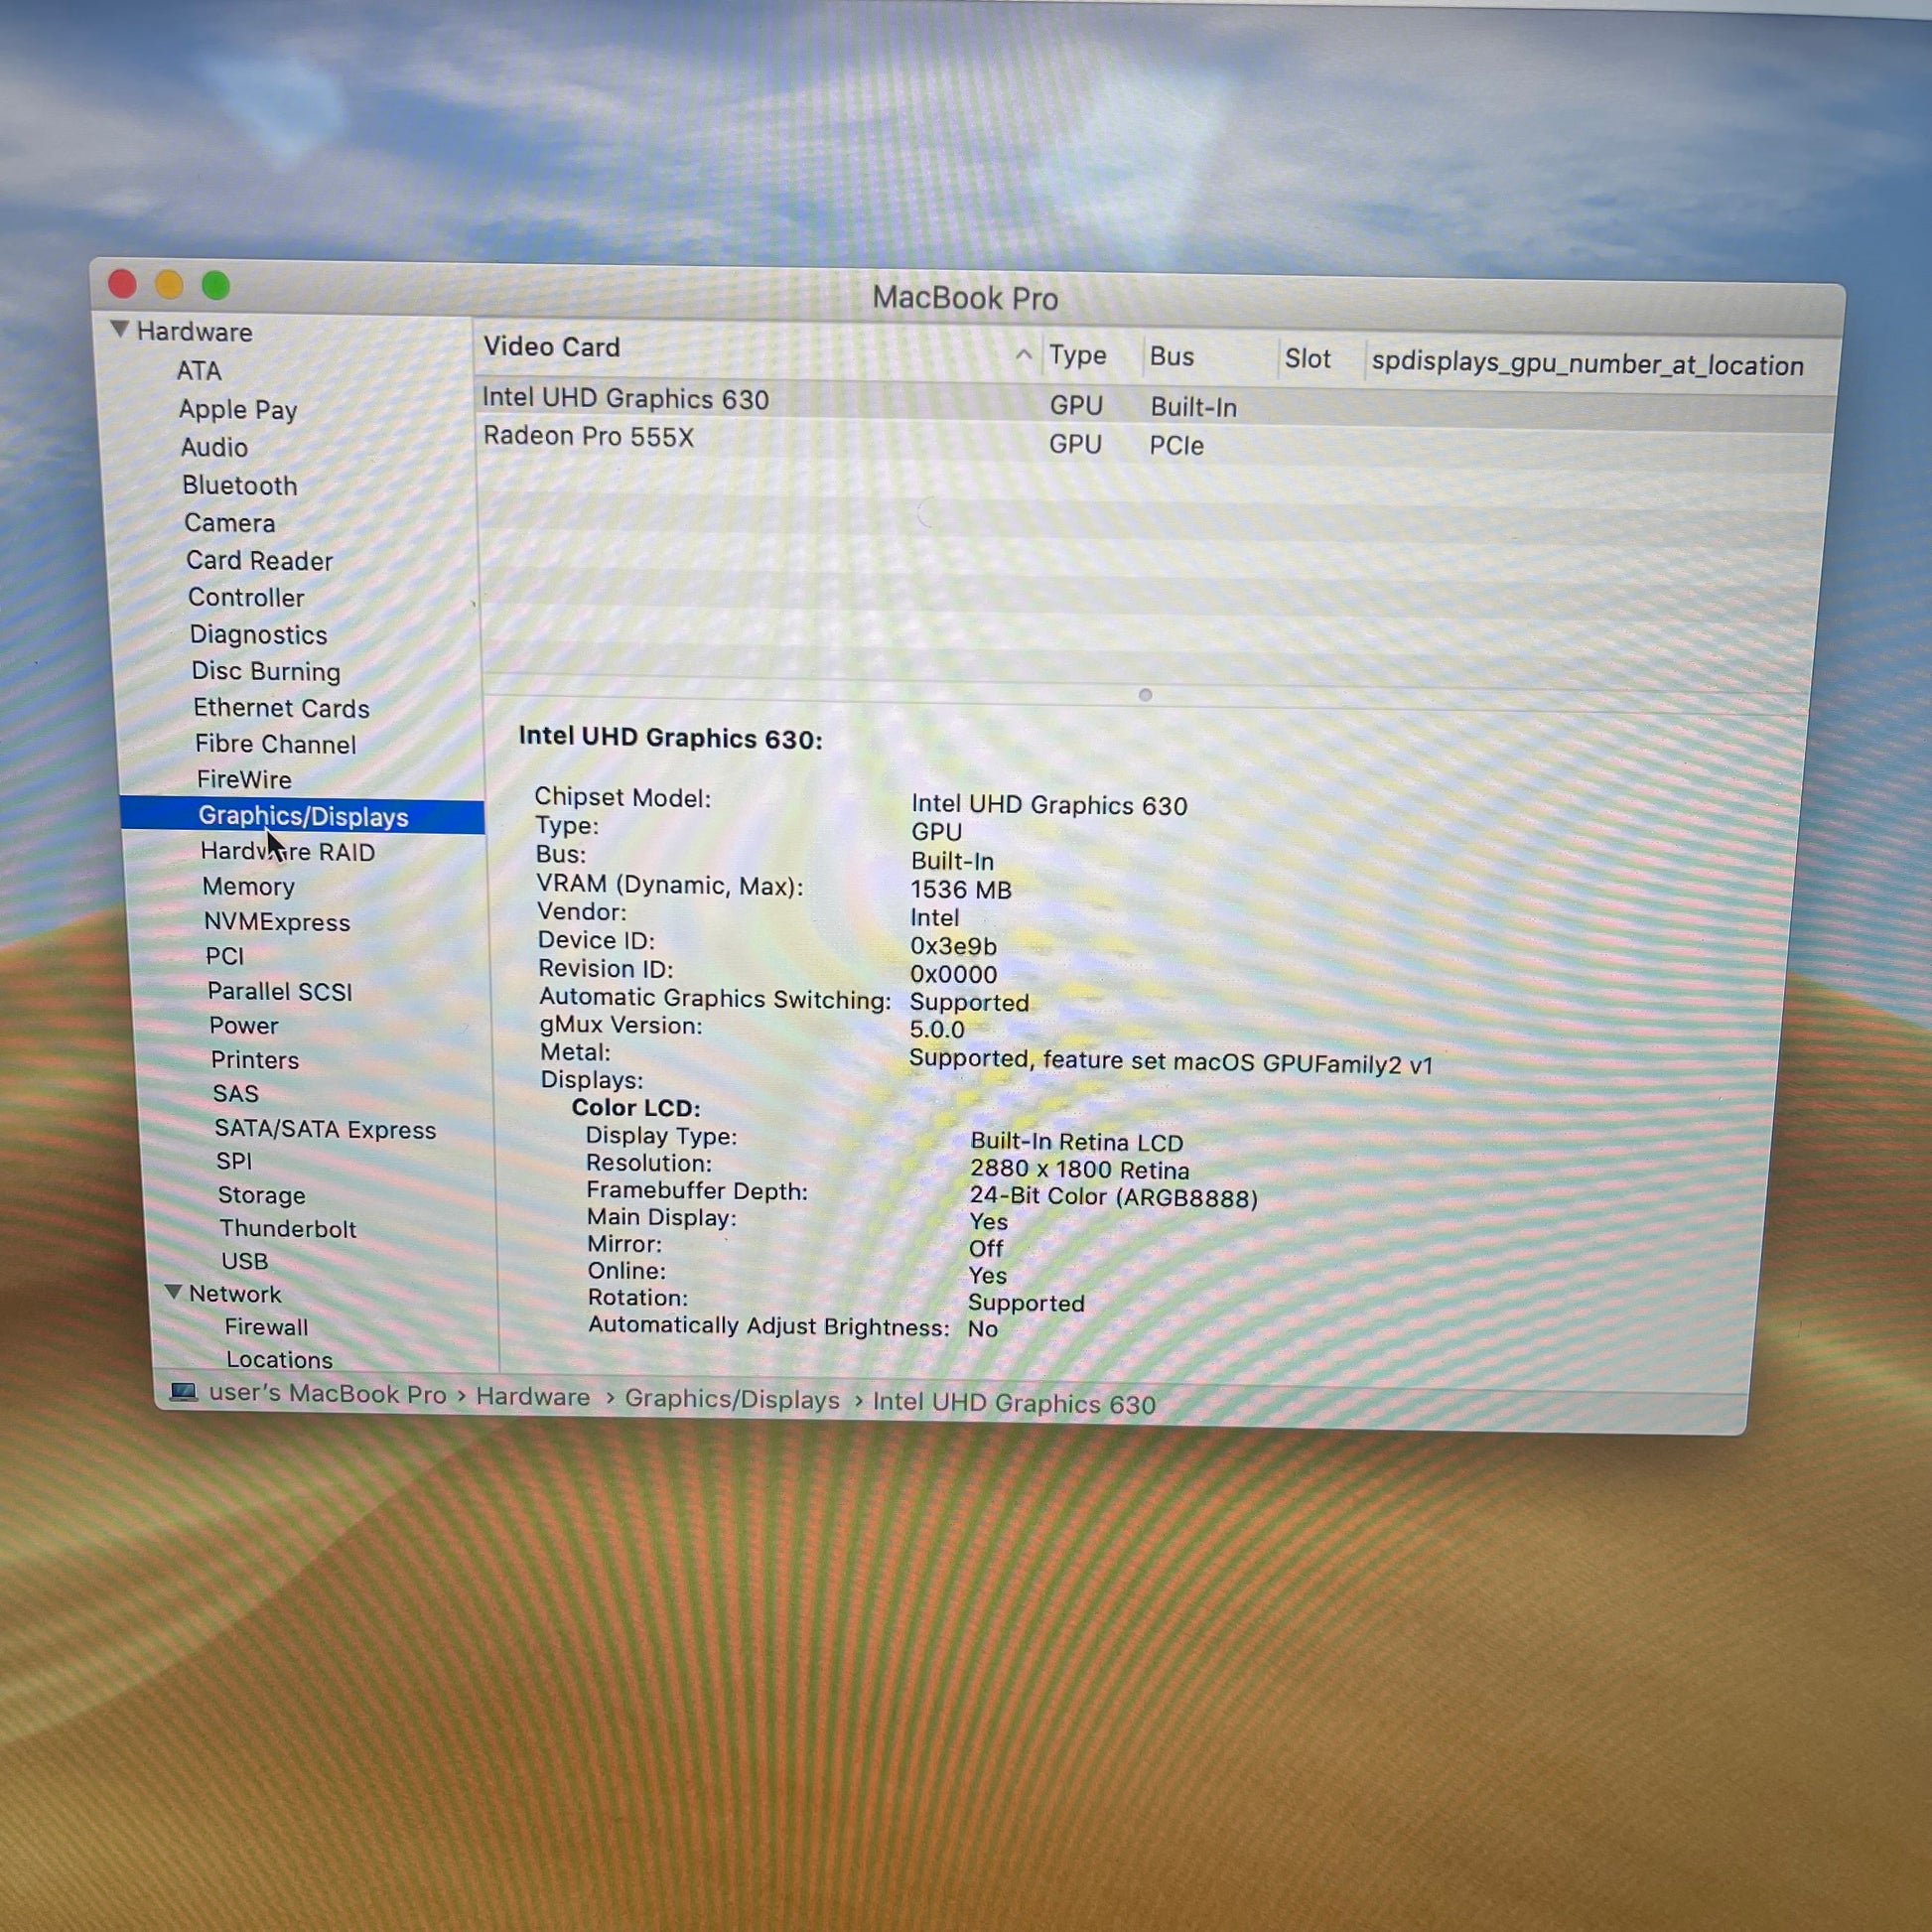Screen dimensions: 1932x1932
Task: Click Graphics/Displays in the path bar
Action: pos(732,1400)
